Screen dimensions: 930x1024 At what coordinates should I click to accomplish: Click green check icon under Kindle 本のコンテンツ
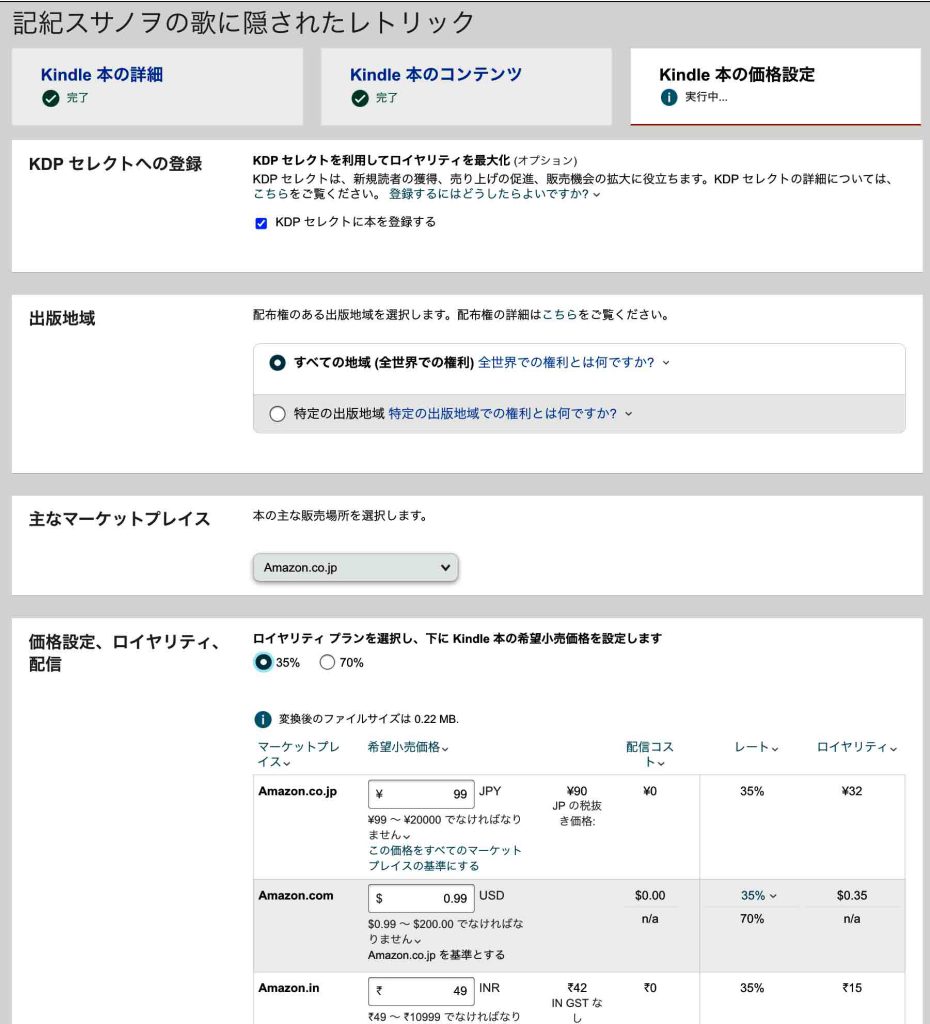[x=360, y=98]
